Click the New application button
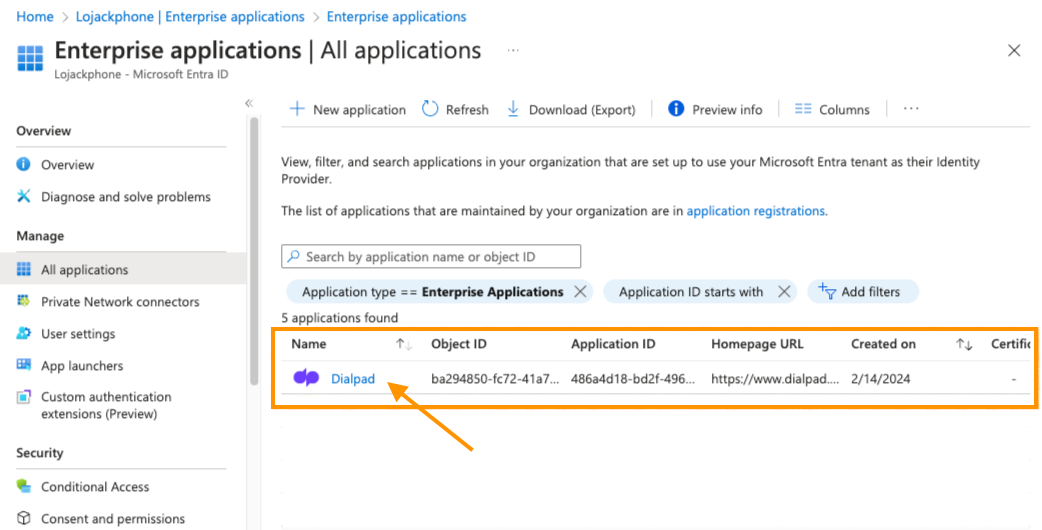Image resolution: width=1042 pixels, height=530 pixels. pos(348,109)
